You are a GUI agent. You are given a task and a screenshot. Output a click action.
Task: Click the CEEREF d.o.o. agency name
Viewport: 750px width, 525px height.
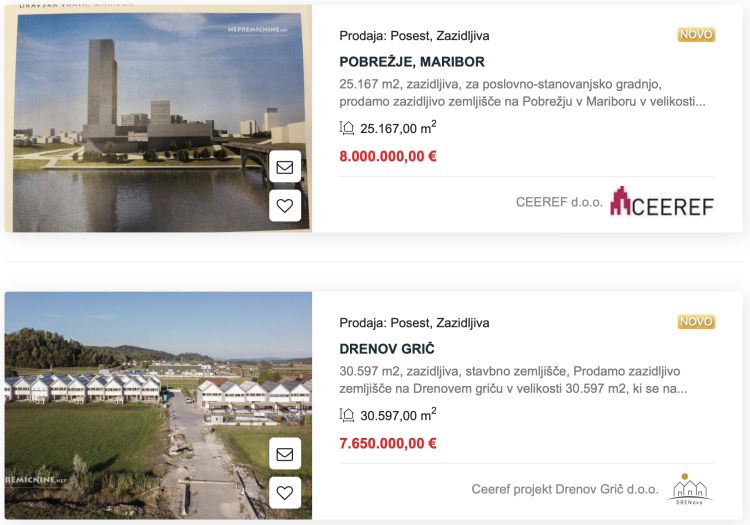point(559,202)
